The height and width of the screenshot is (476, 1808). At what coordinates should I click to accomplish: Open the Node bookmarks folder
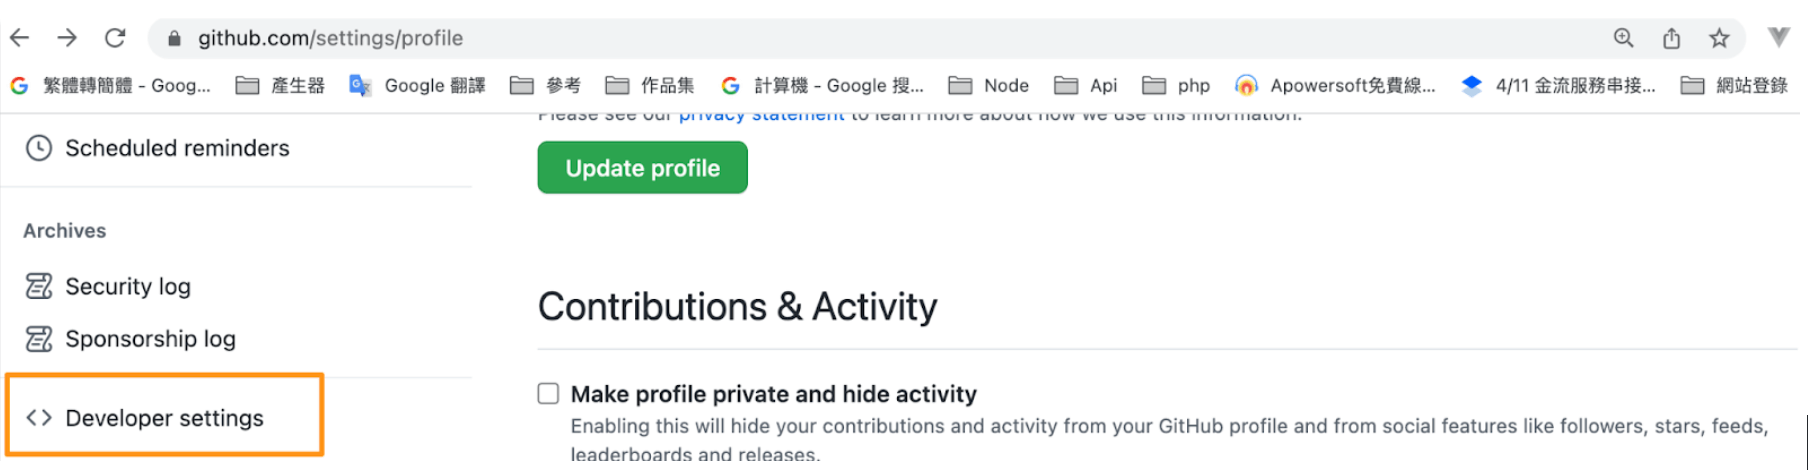coord(989,86)
